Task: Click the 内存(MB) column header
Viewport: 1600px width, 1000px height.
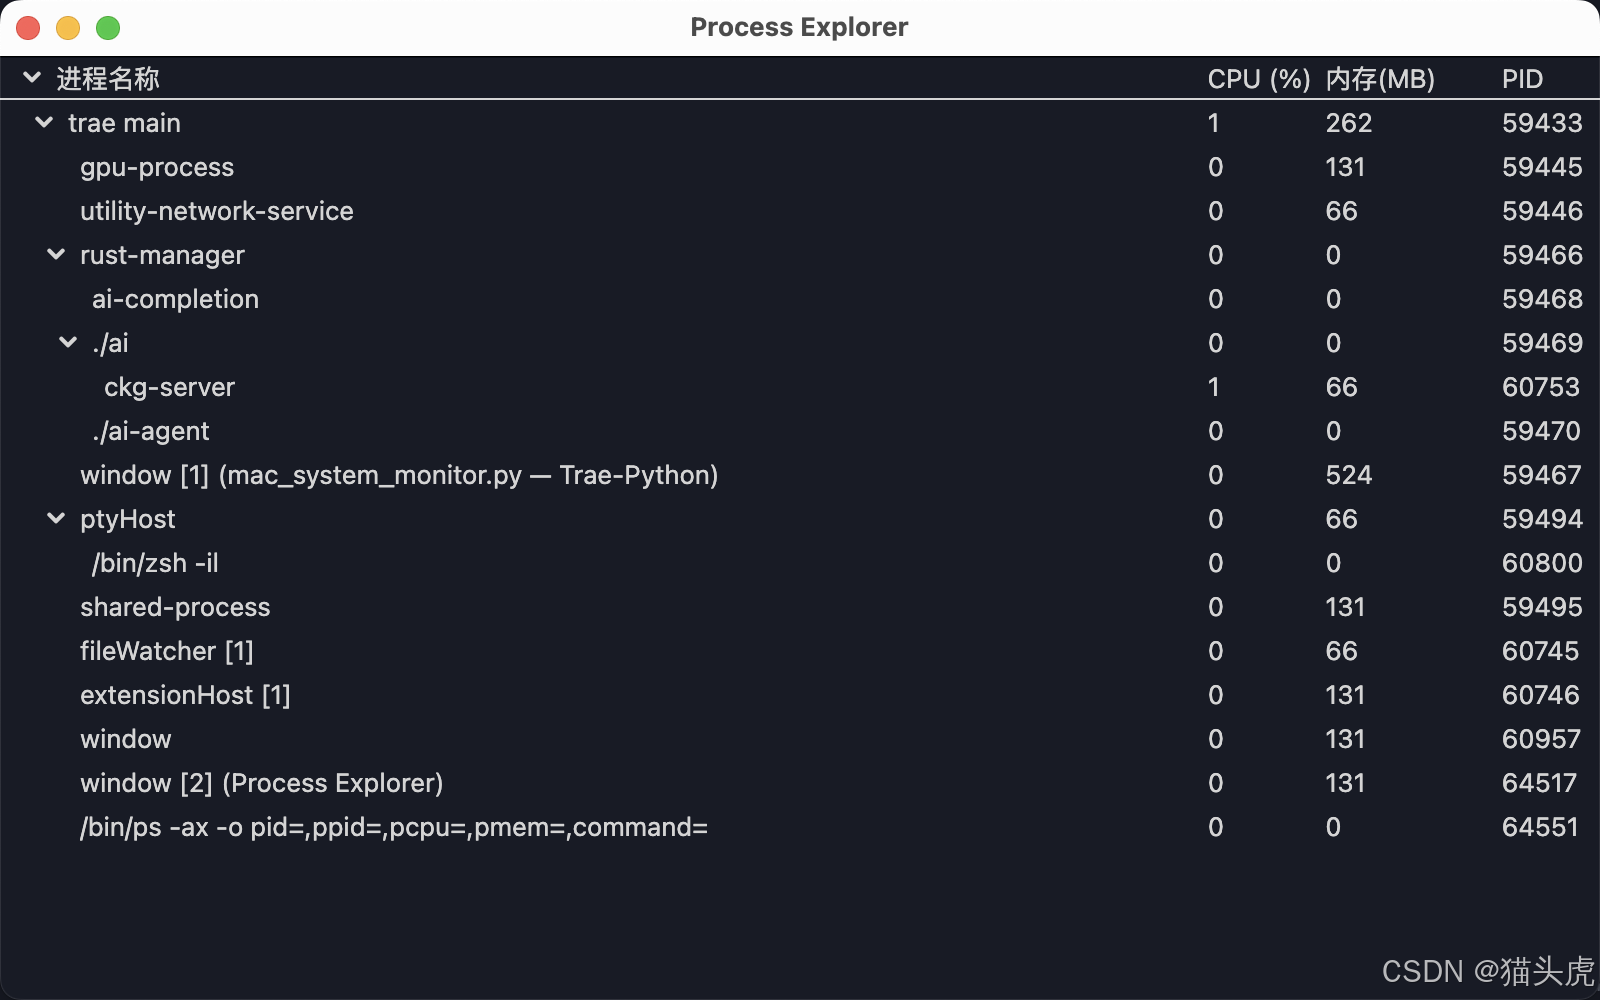Action: click(1380, 79)
